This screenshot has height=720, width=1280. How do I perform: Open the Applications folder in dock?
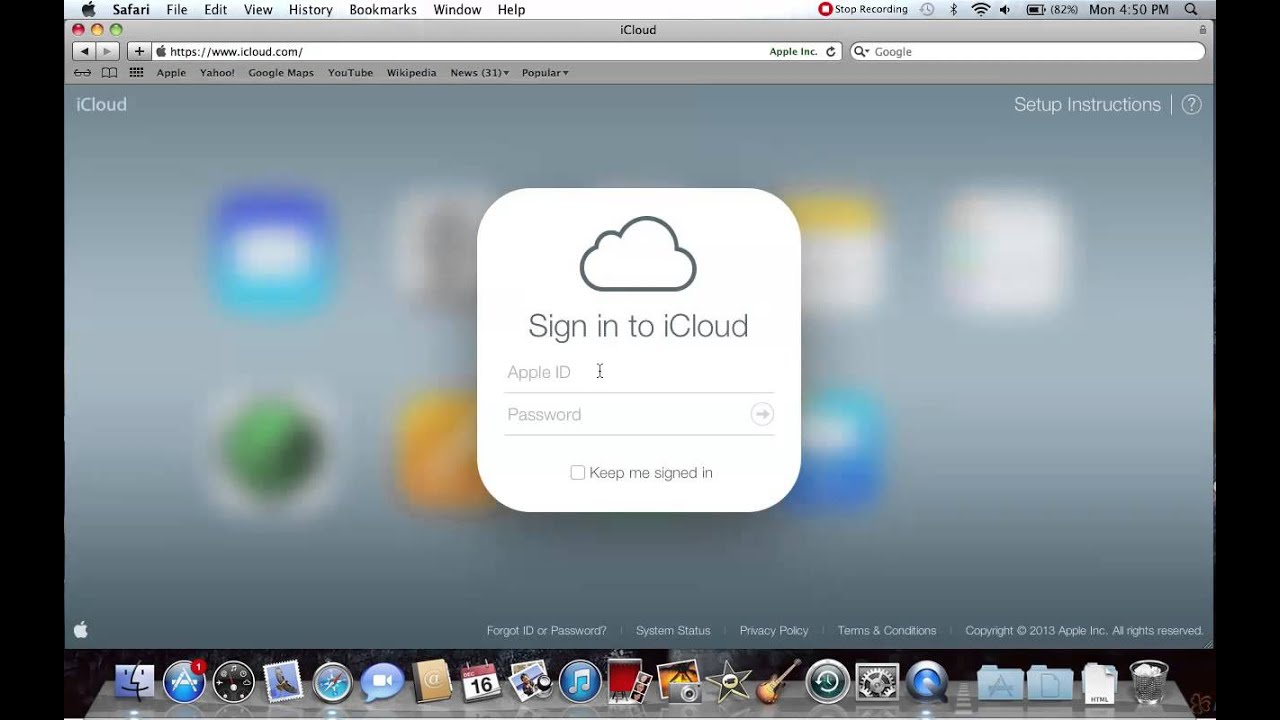pos(1000,684)
